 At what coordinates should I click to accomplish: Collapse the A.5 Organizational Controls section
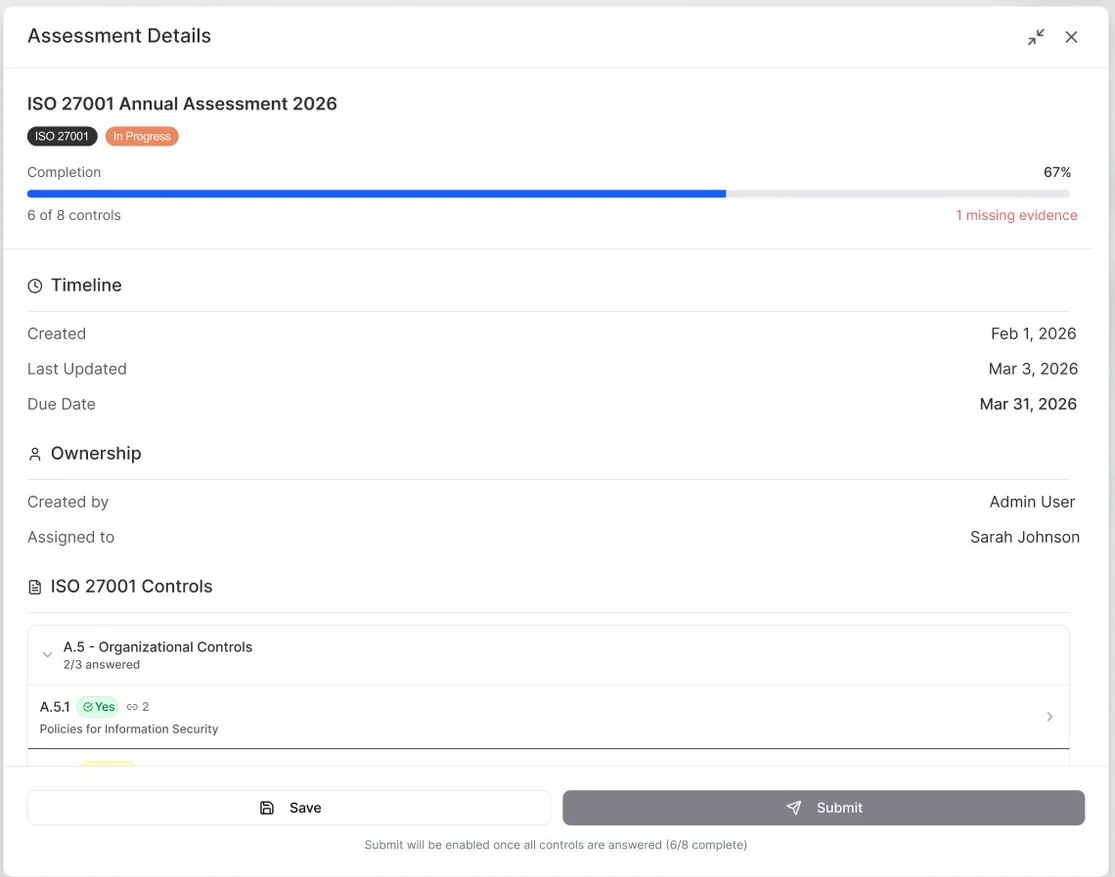coord(47,655)
